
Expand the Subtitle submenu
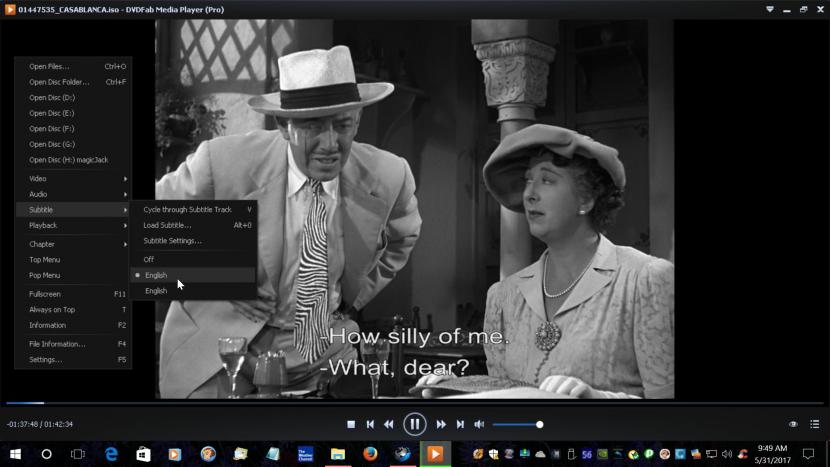tap(73, 210)
